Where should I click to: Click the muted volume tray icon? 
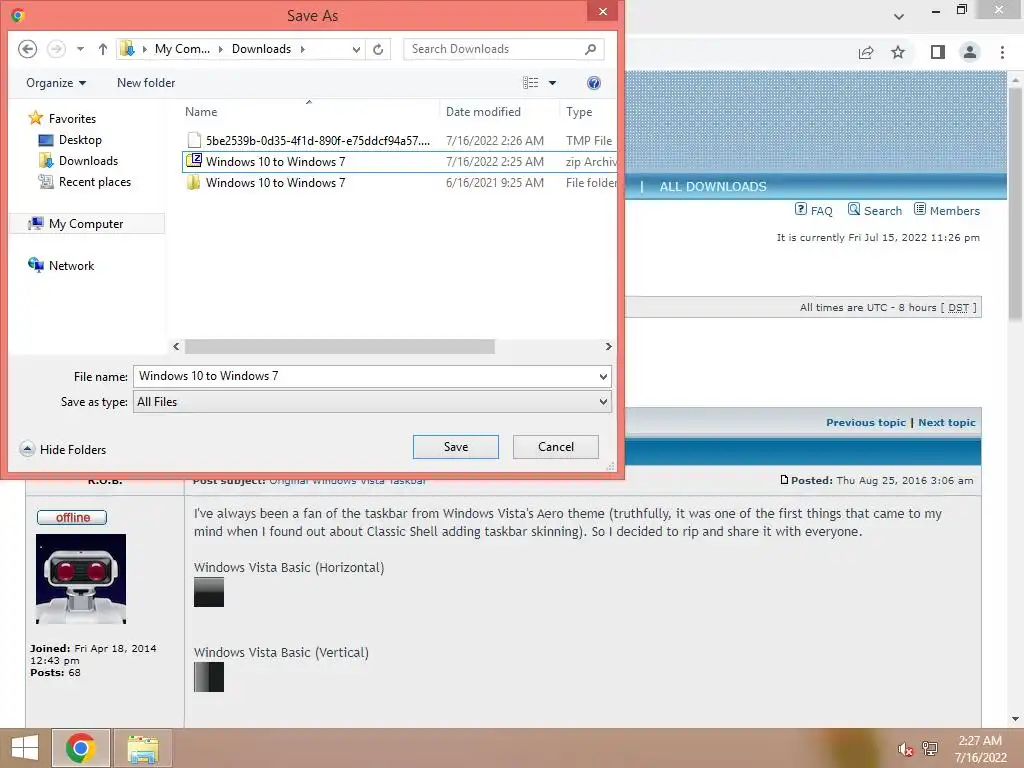[905, 749]
